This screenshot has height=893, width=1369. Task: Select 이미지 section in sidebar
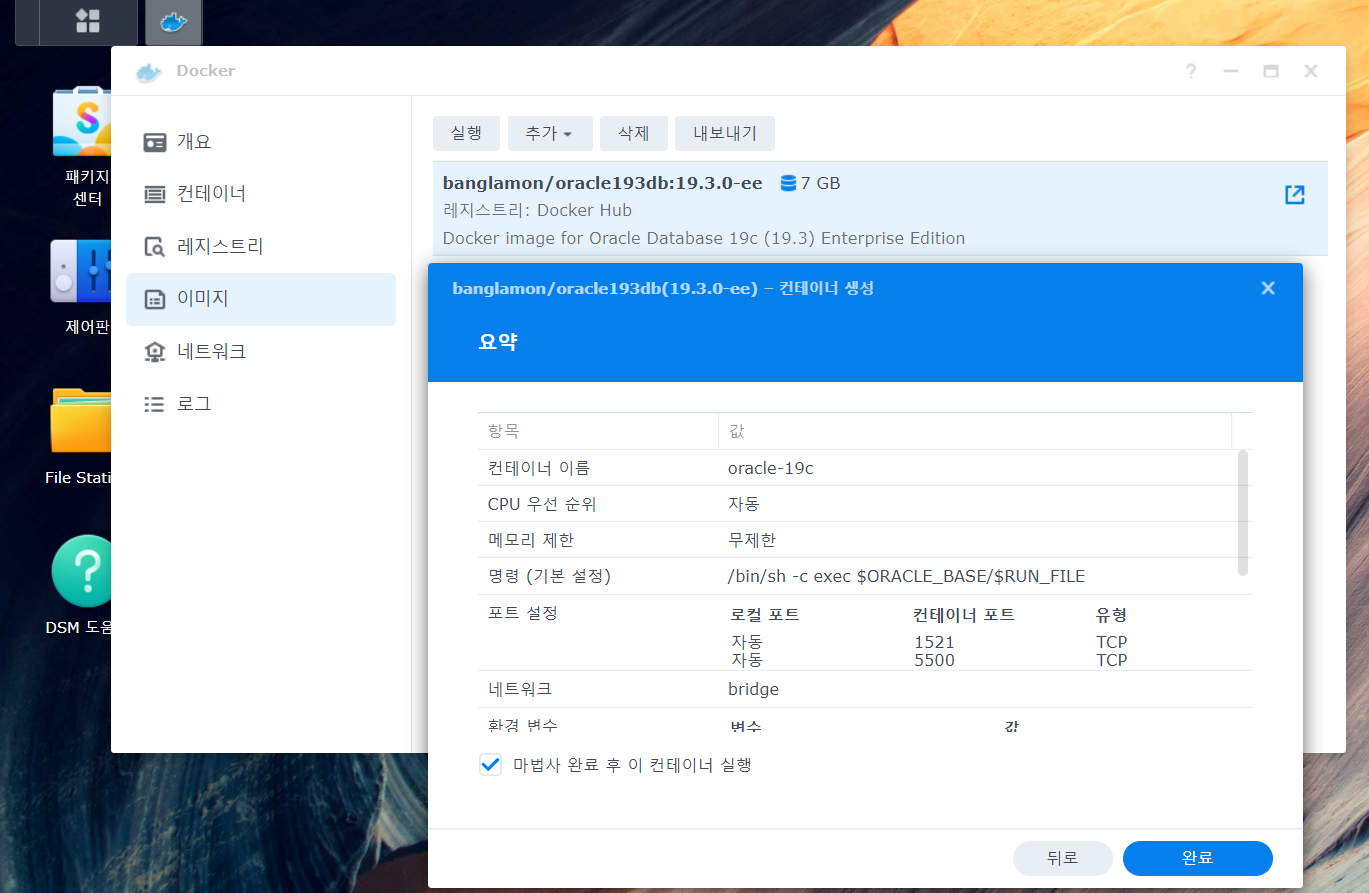coord(261,299)
